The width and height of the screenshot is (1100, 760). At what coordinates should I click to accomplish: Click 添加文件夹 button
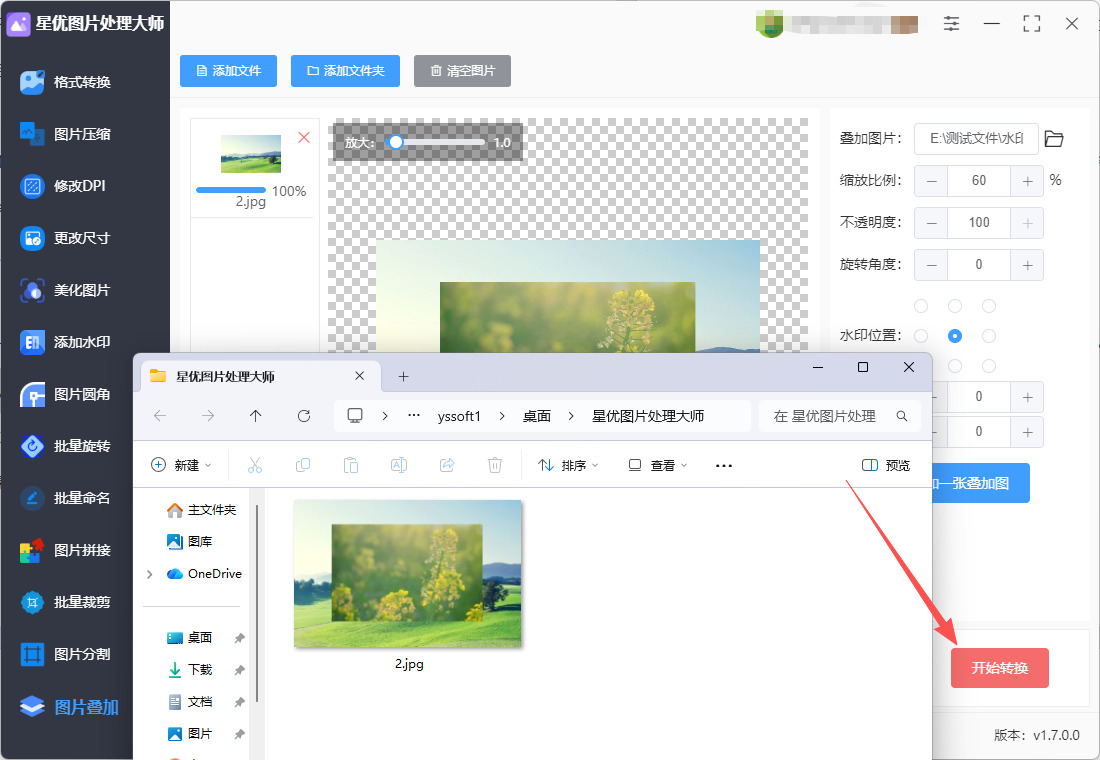pos(345,71)
